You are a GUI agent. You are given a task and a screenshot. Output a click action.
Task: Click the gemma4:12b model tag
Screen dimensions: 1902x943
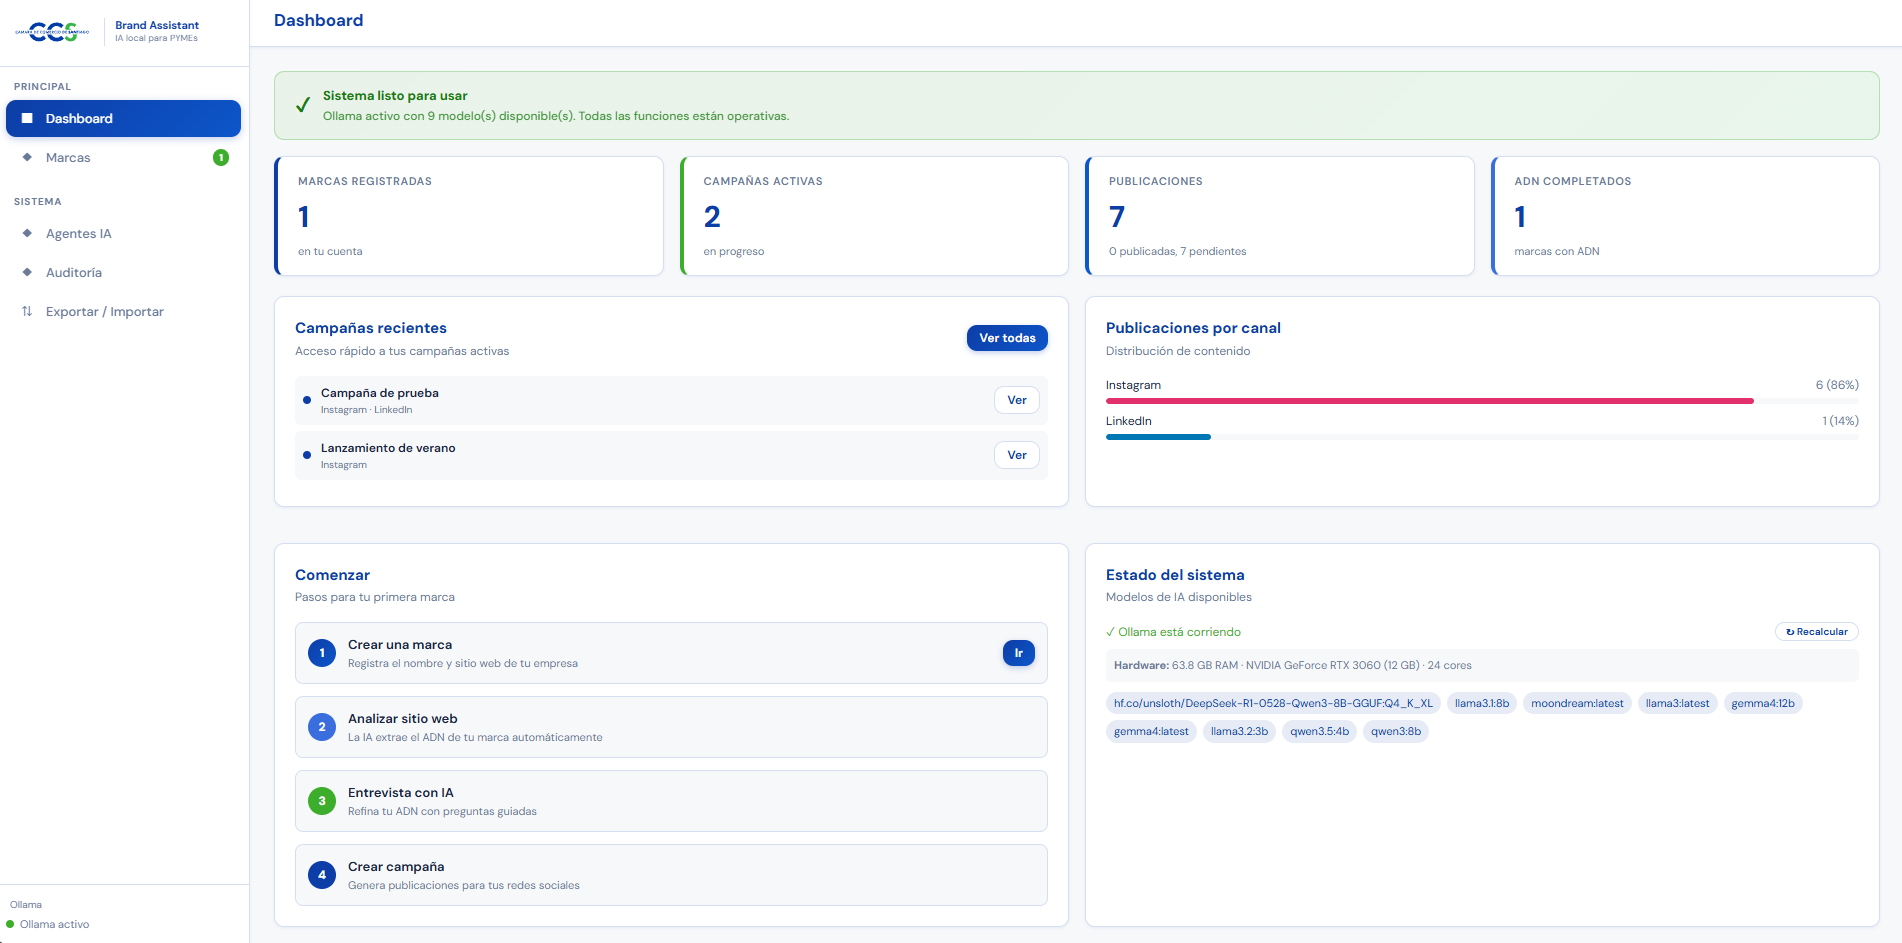pyautogui.click(x=1763, y=703)
